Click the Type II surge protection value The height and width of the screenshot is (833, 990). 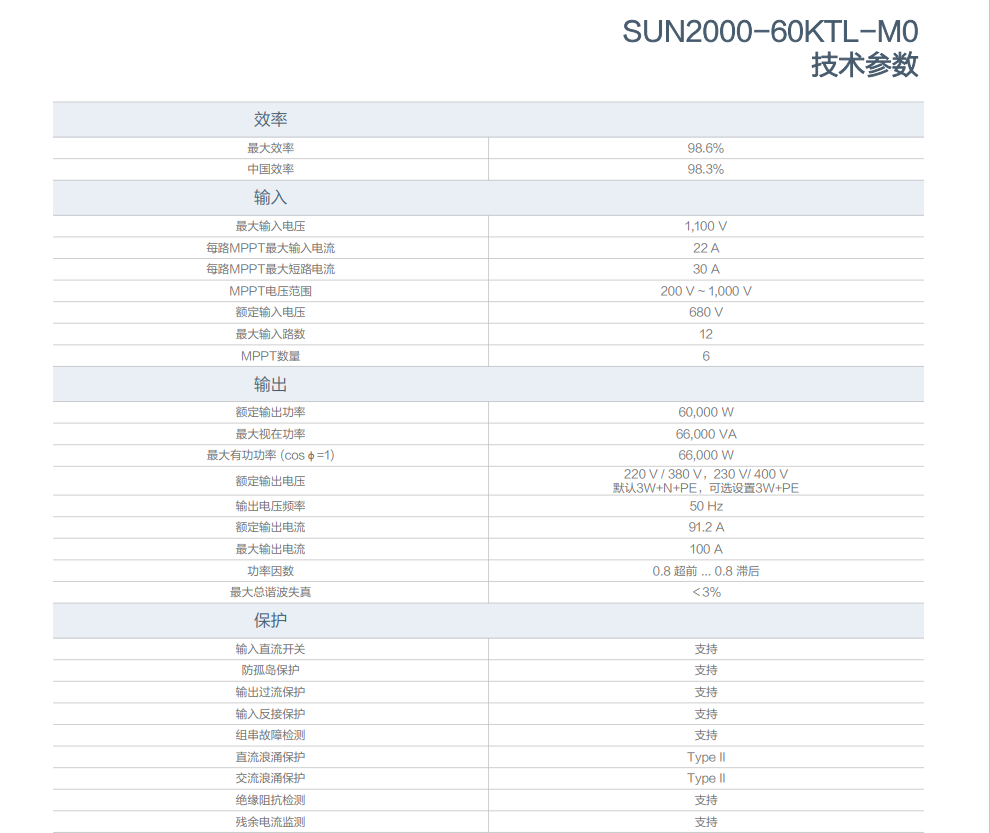[x=705, y=757]
